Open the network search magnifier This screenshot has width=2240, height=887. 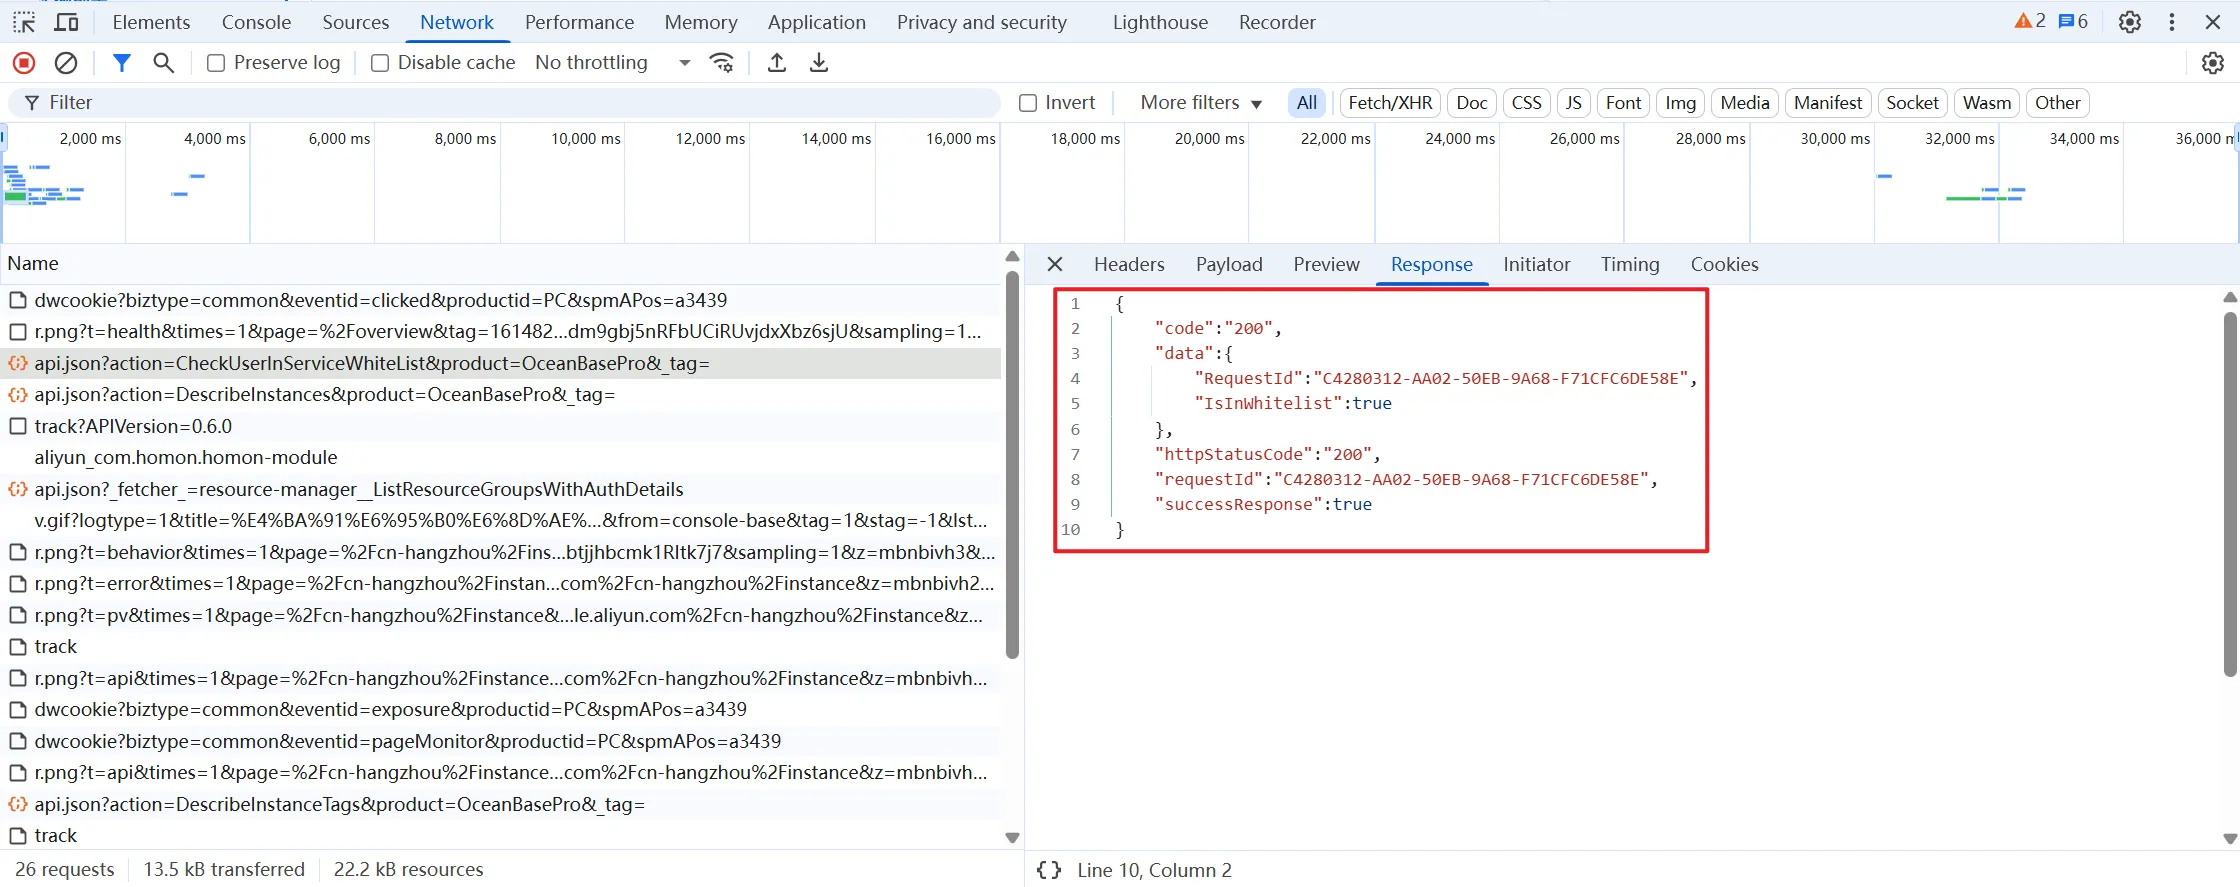[164, 63]
